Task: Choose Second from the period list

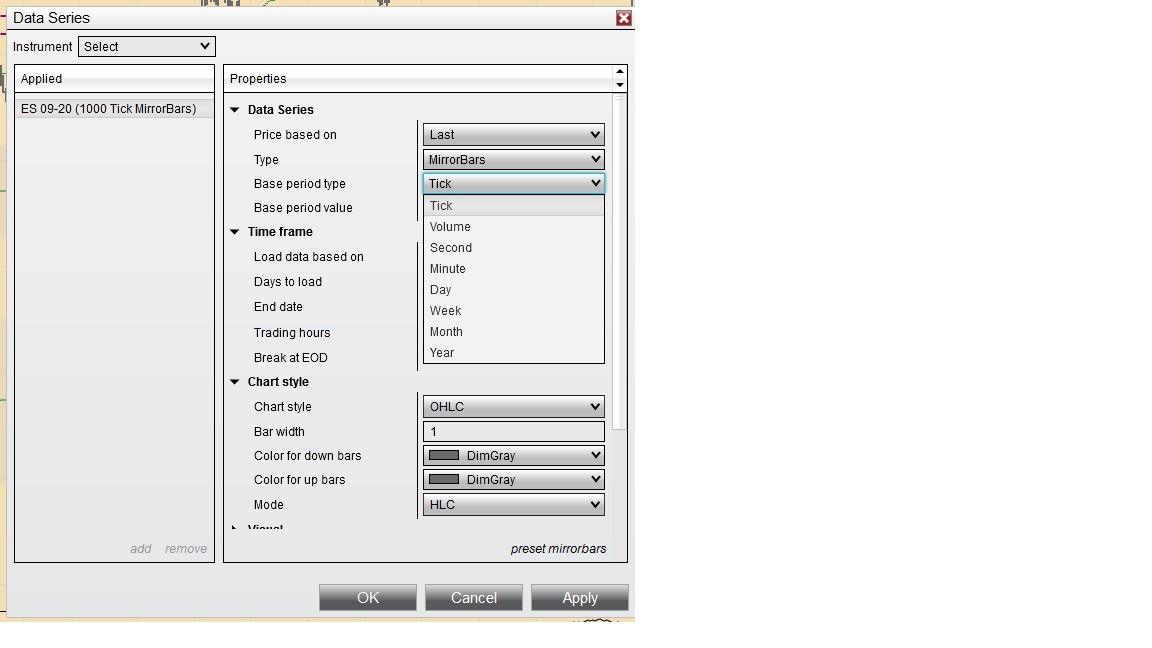Action: pos(514,248)
